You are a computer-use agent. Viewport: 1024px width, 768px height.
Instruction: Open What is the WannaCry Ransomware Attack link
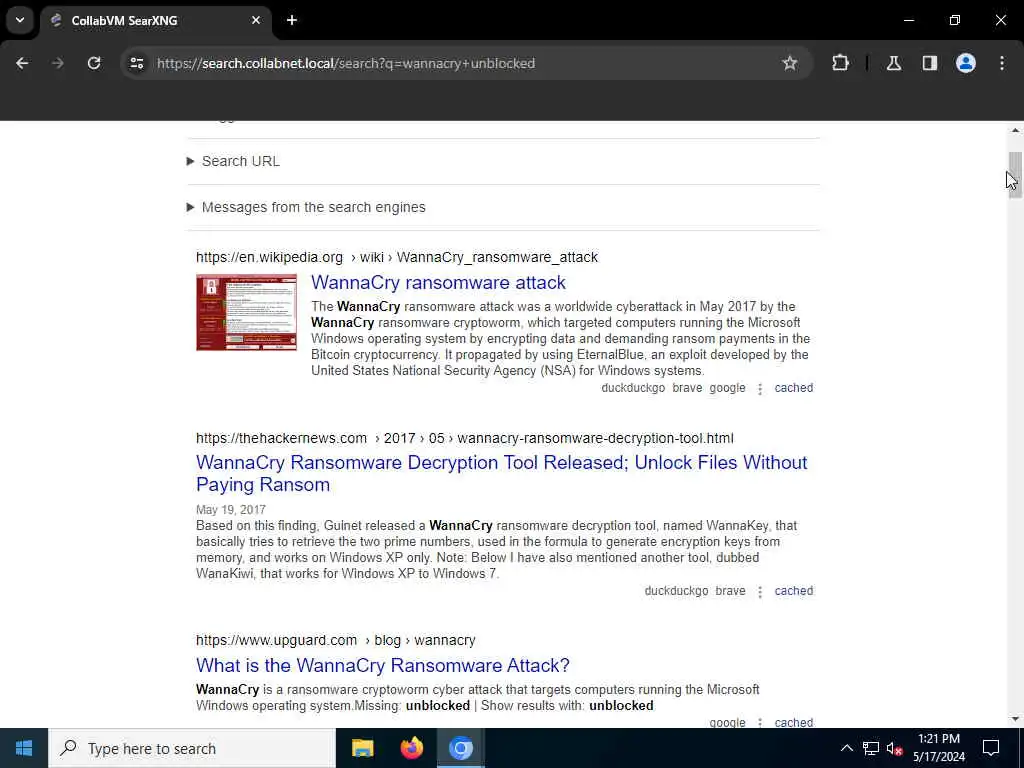pyautogui.click(x=383, y=665)
